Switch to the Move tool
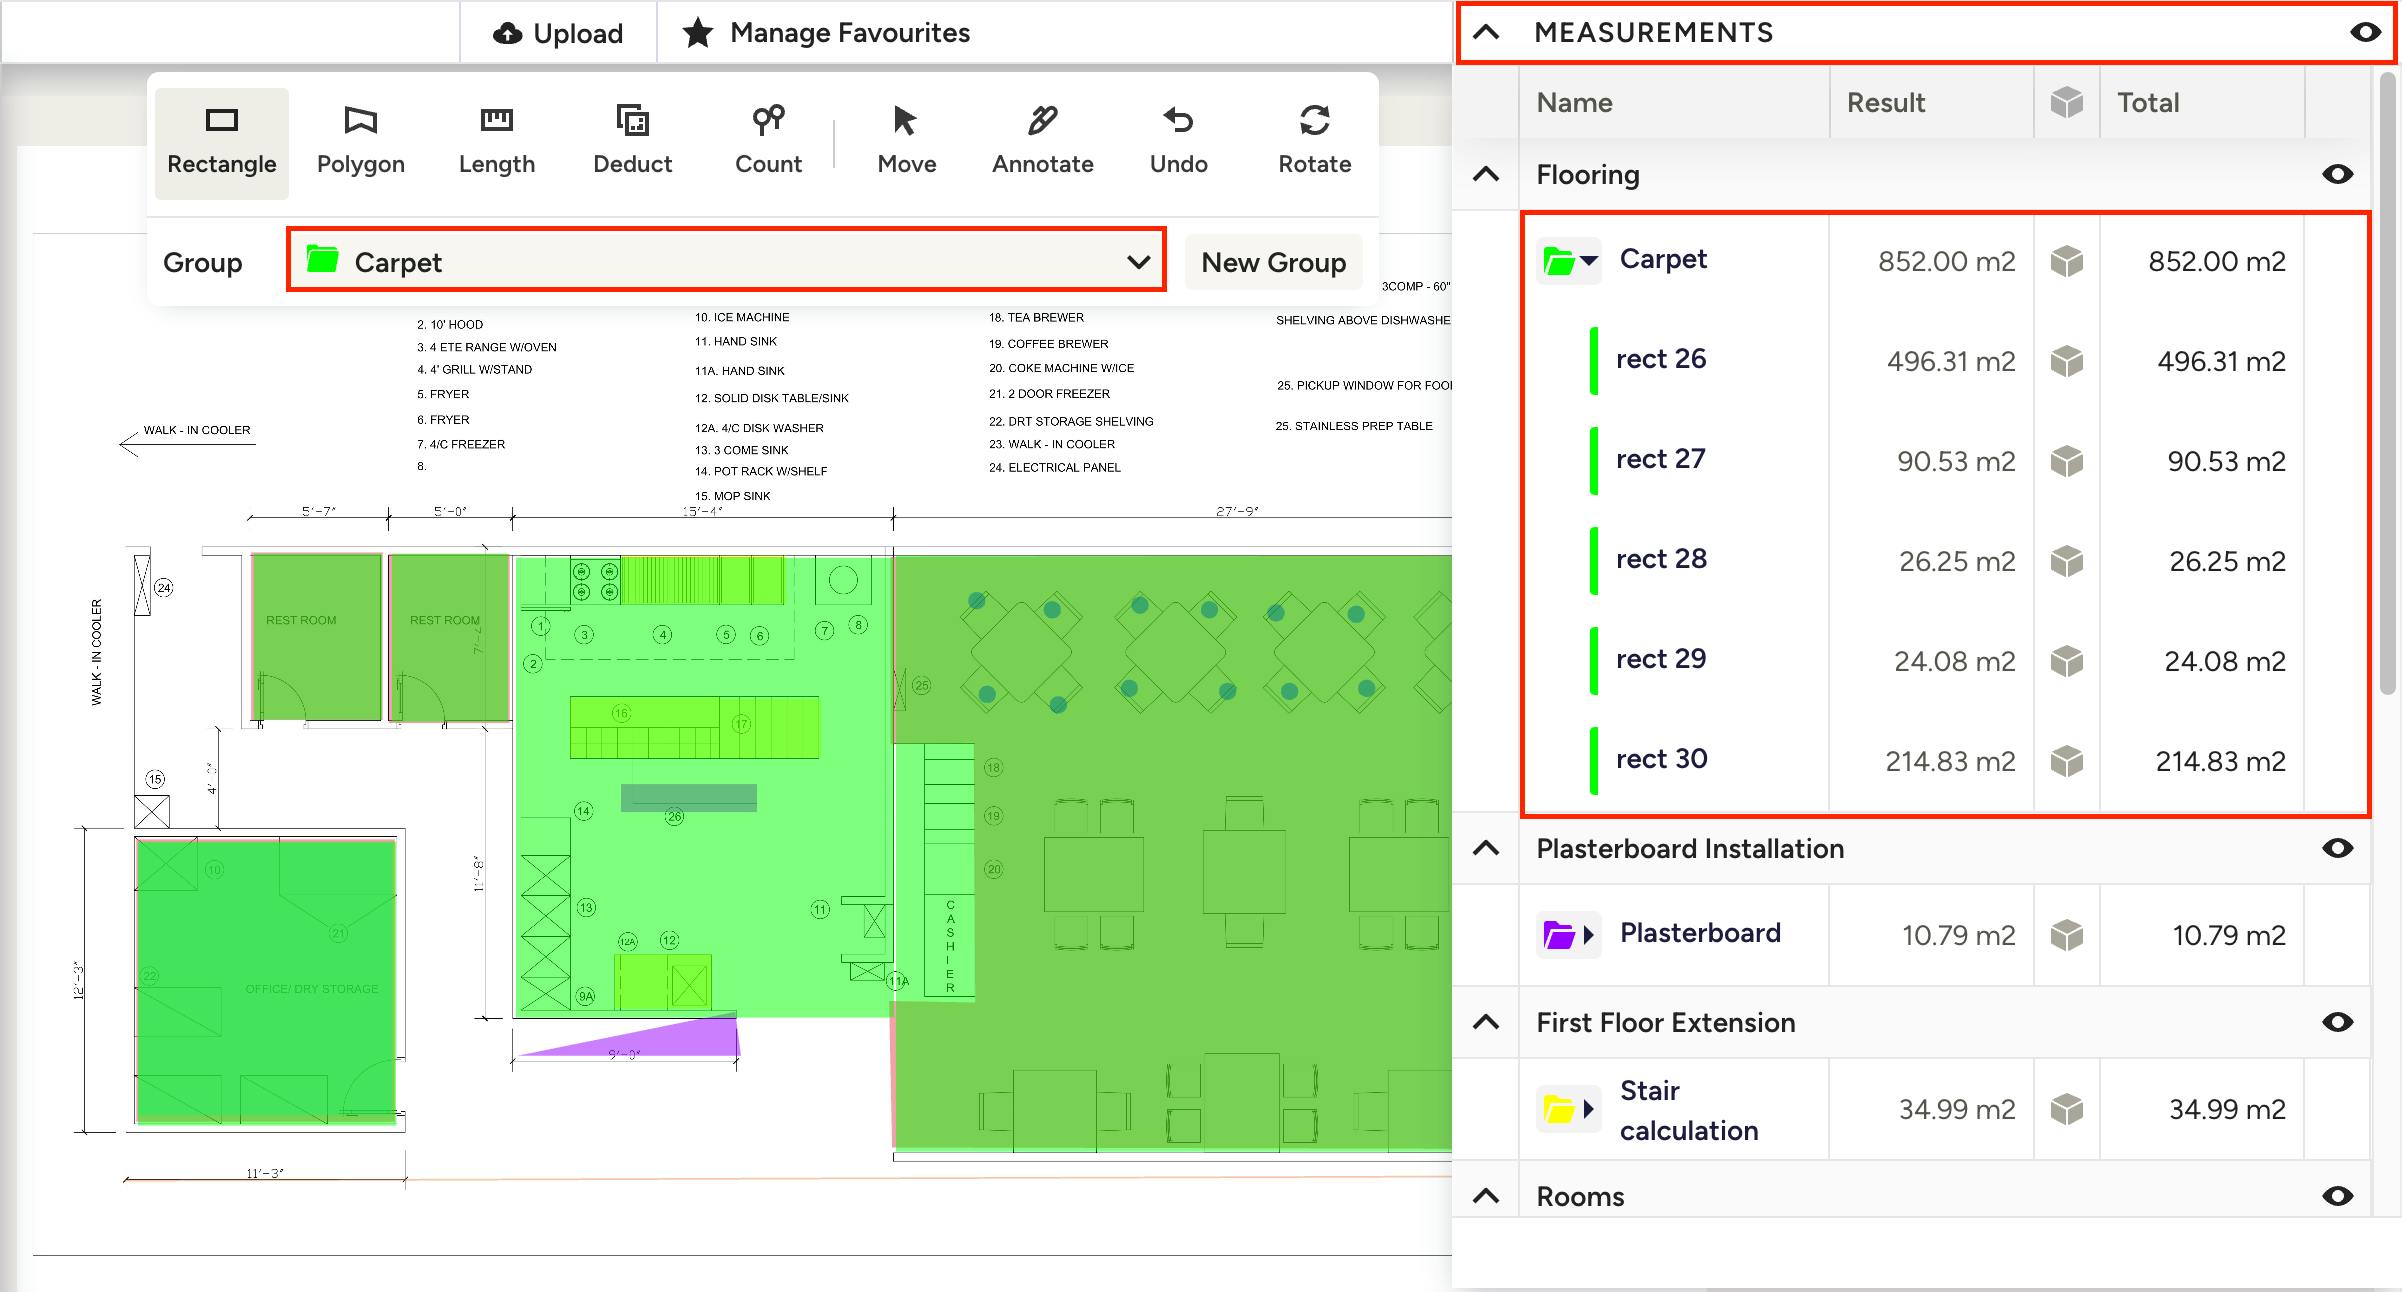 906,142
